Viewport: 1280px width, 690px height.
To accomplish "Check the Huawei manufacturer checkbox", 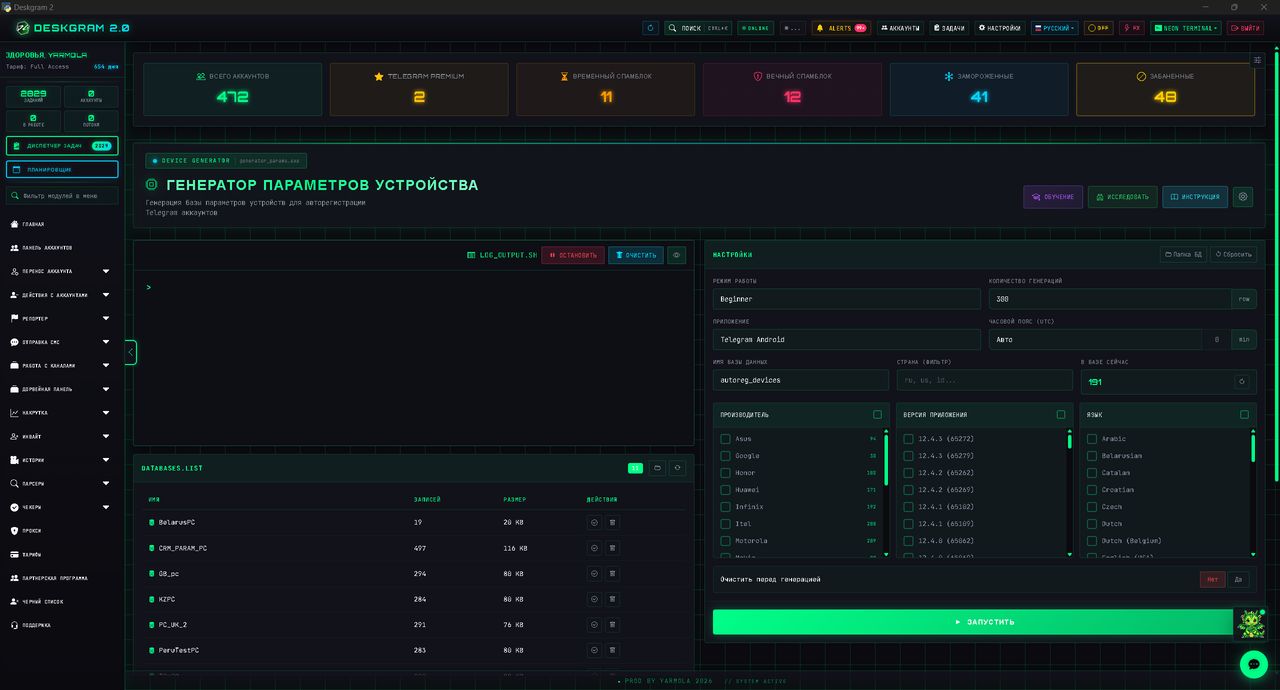I will click(x=726, y=490).
